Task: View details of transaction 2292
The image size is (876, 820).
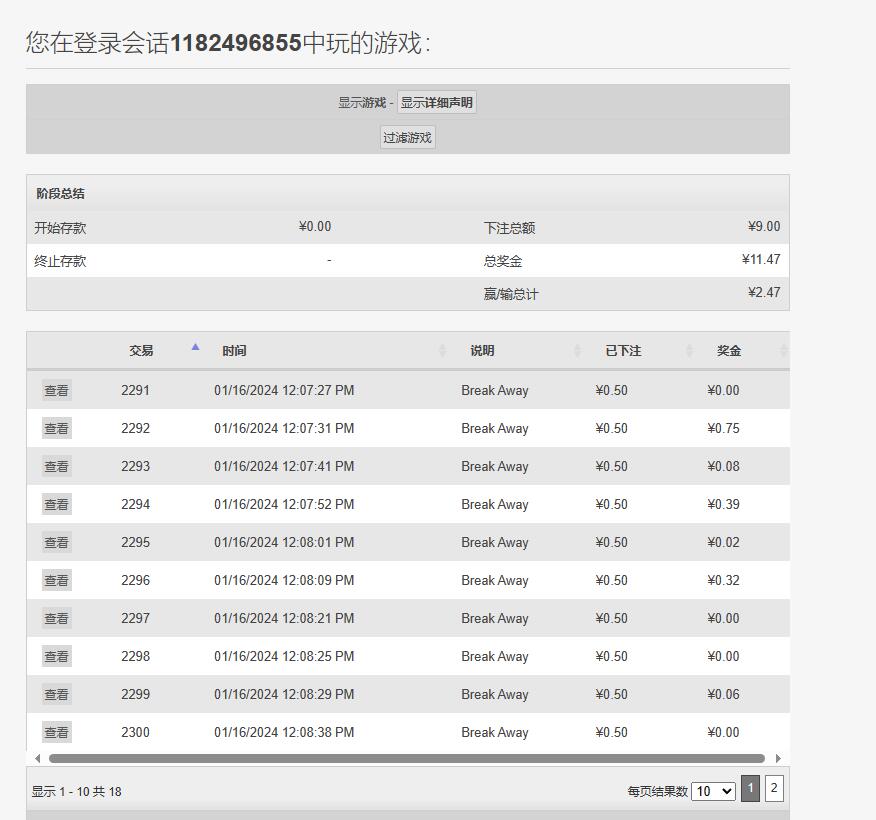Action: point(56,429)
